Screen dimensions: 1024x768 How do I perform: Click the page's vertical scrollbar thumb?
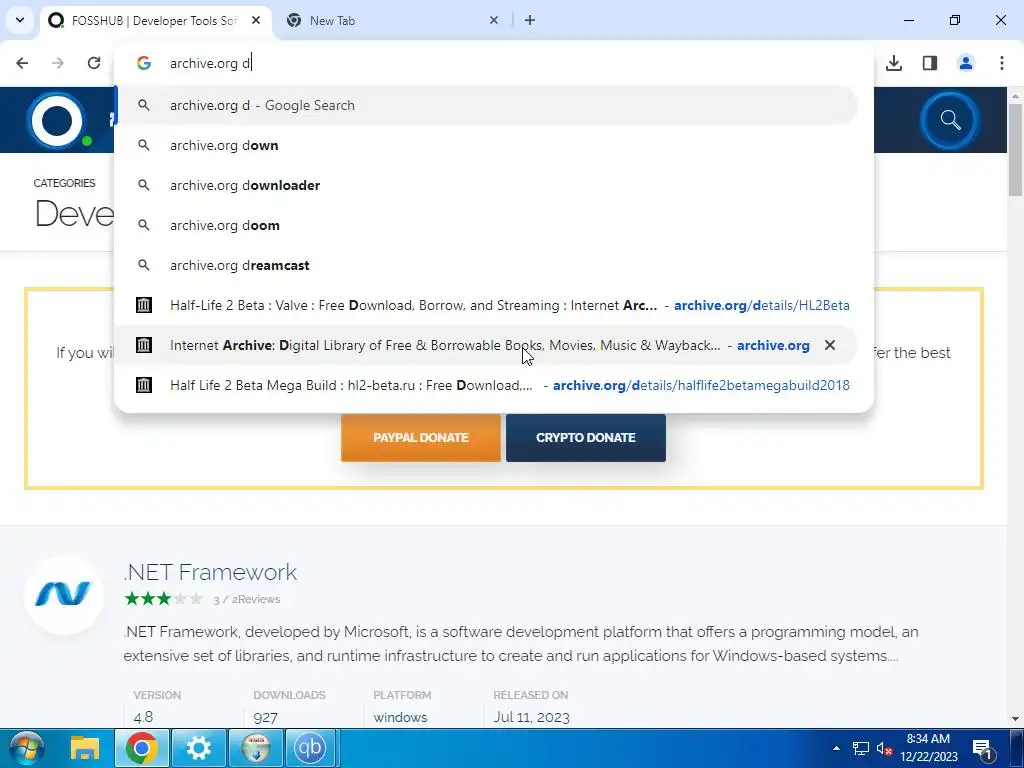pos(1016,149)
